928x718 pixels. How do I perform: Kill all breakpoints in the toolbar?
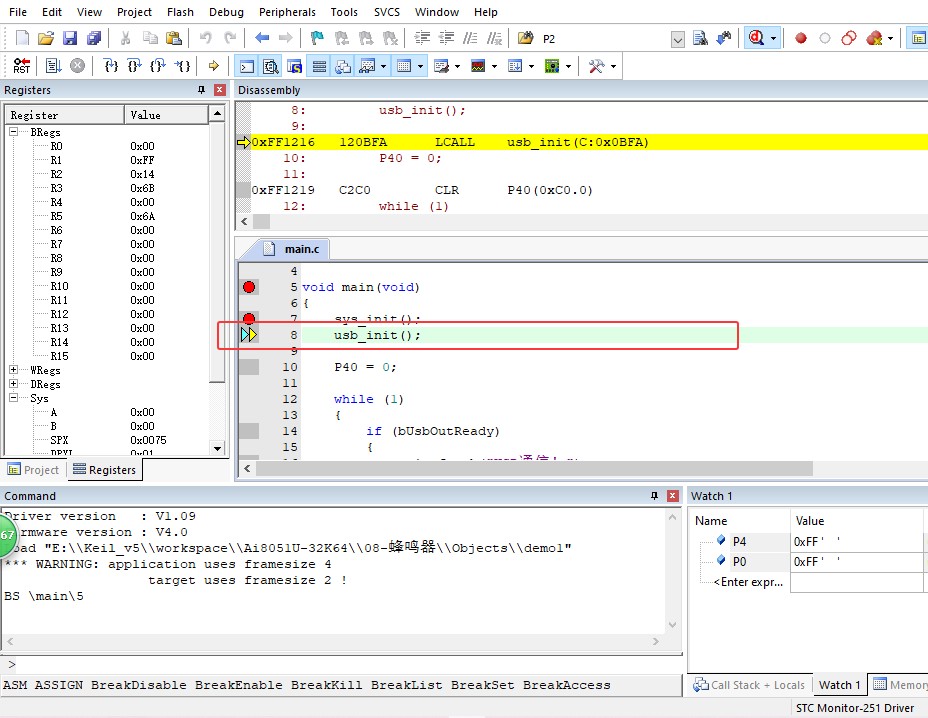click(874, 38)
